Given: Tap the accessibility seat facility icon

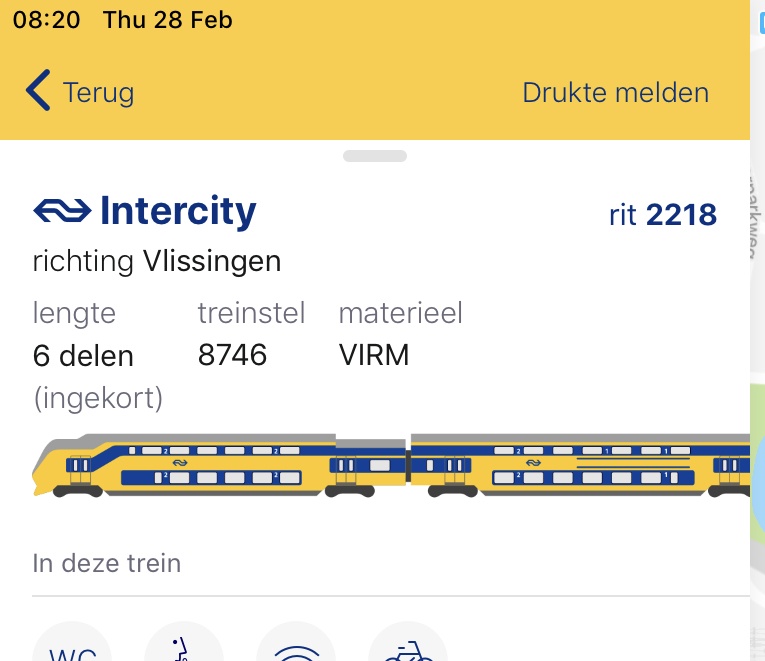Looking at the screenshot, I should [184, 645].
